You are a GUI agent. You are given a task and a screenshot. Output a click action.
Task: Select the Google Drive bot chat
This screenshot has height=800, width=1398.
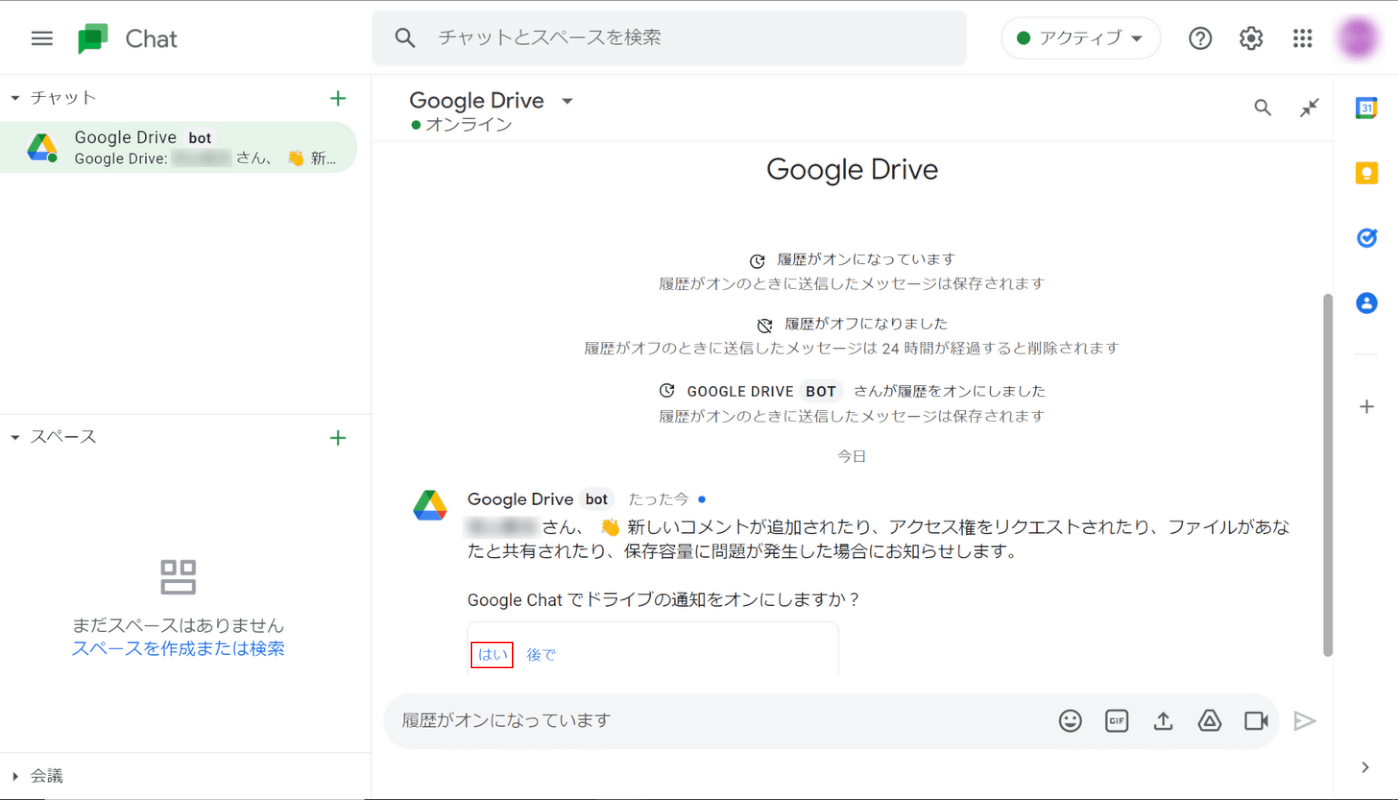pyautogui.click(x=179, y=147)
